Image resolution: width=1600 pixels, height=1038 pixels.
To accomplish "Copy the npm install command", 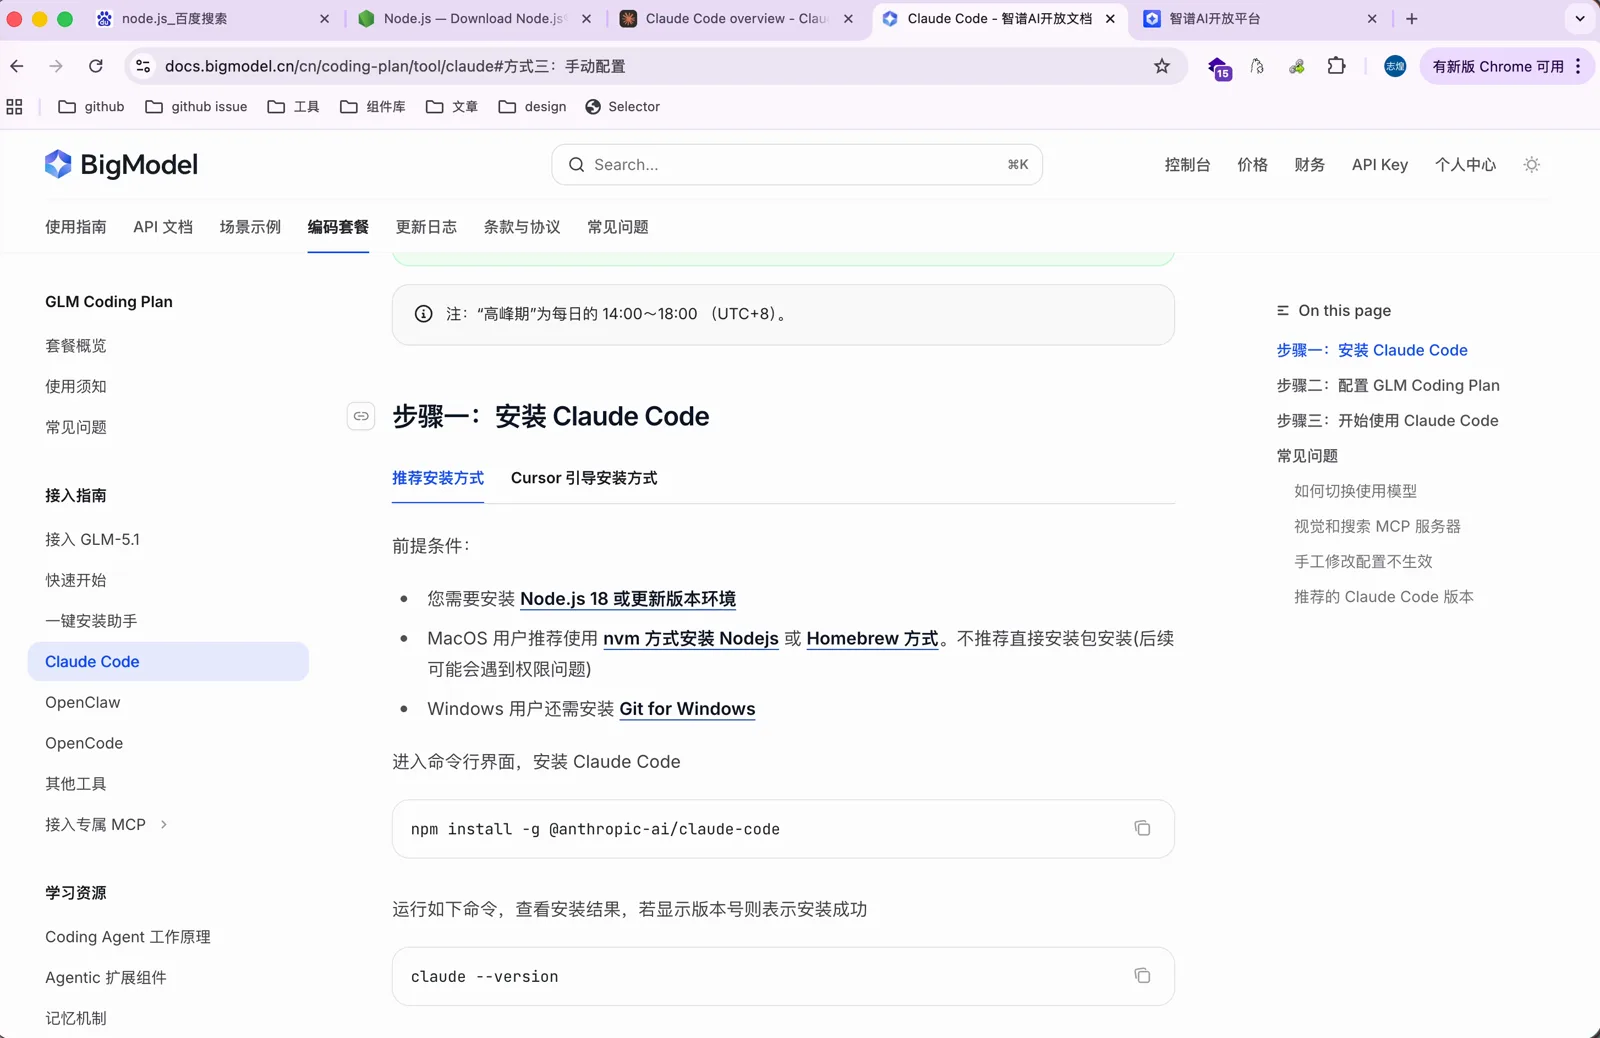I will [x=1142, y=828].
